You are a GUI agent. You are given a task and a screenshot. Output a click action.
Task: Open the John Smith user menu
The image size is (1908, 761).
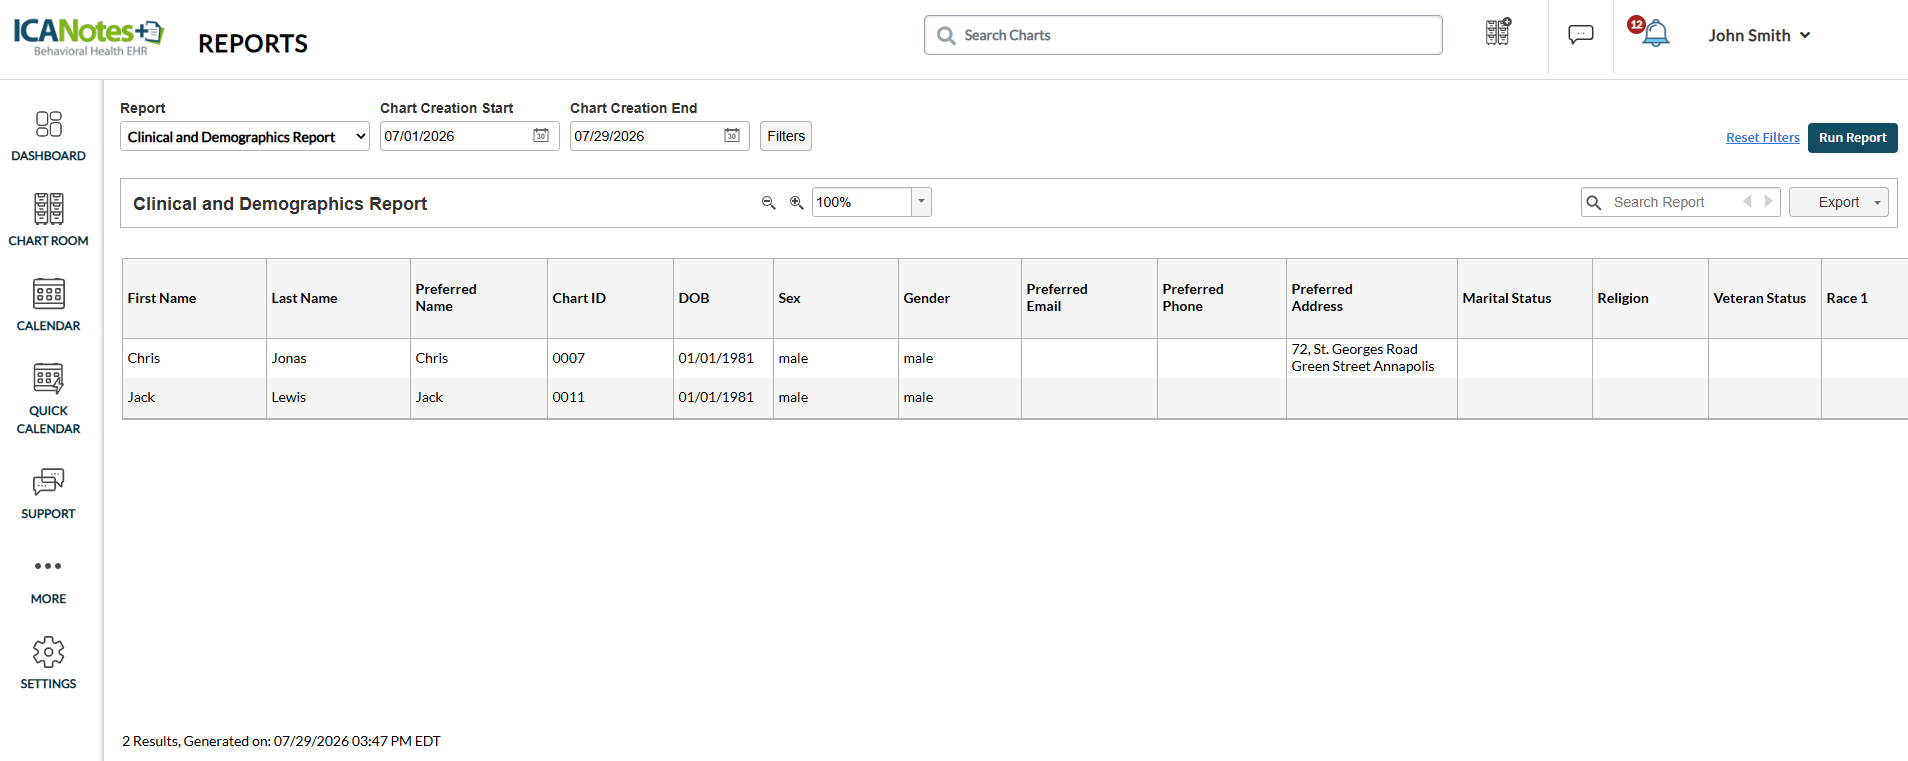(1760, 35)
